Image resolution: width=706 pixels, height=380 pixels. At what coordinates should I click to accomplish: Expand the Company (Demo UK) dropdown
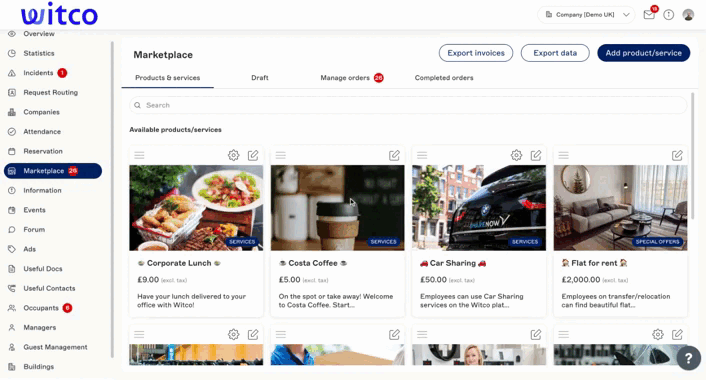pyautogui.click(x=586, y=15)
